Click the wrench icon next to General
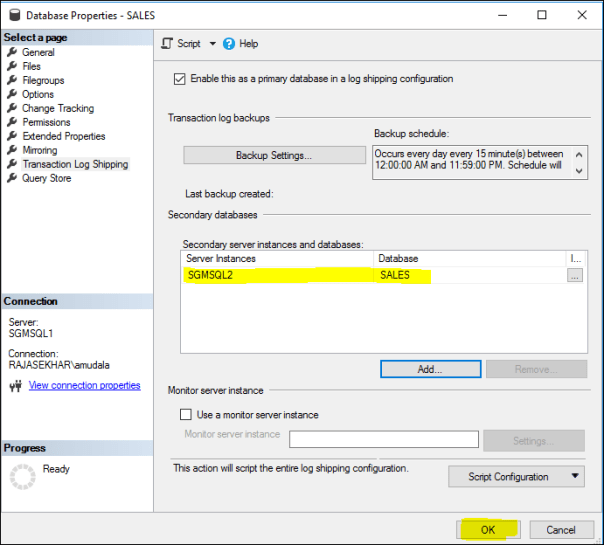 coord(13,53)
